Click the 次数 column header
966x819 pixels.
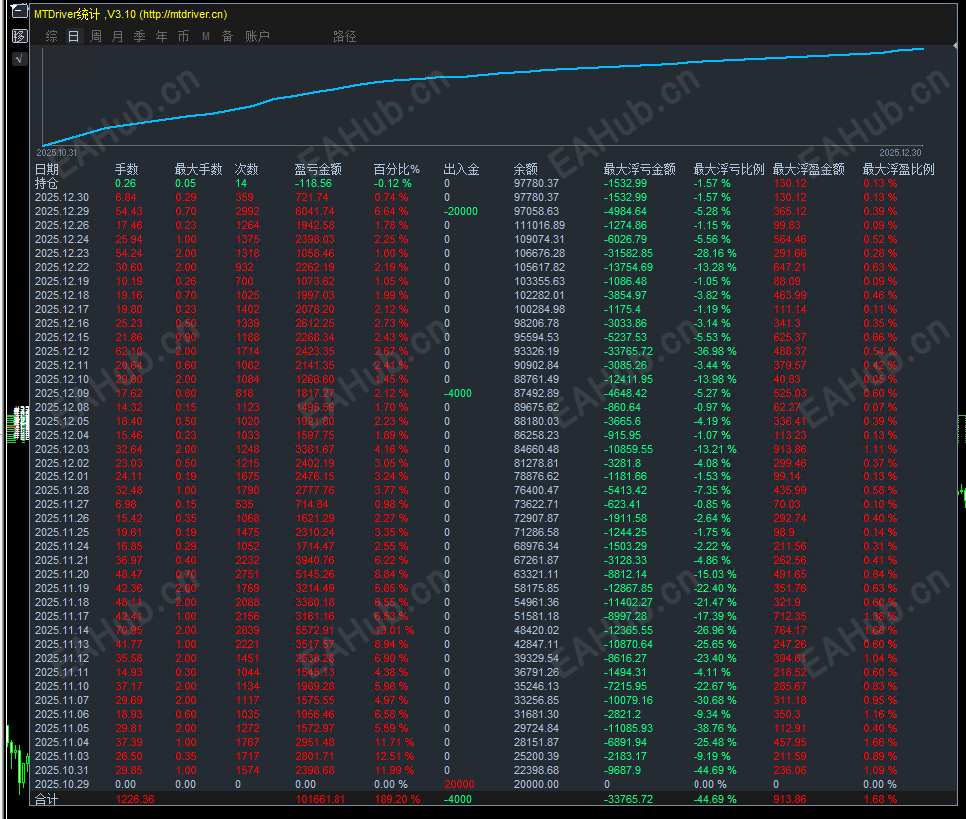(246, 169)
